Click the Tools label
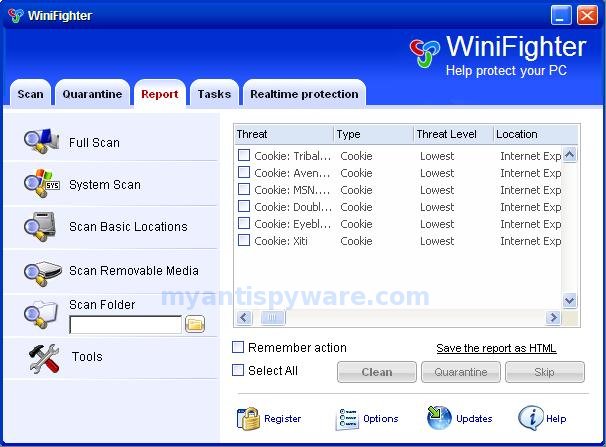 pos(87,356)
